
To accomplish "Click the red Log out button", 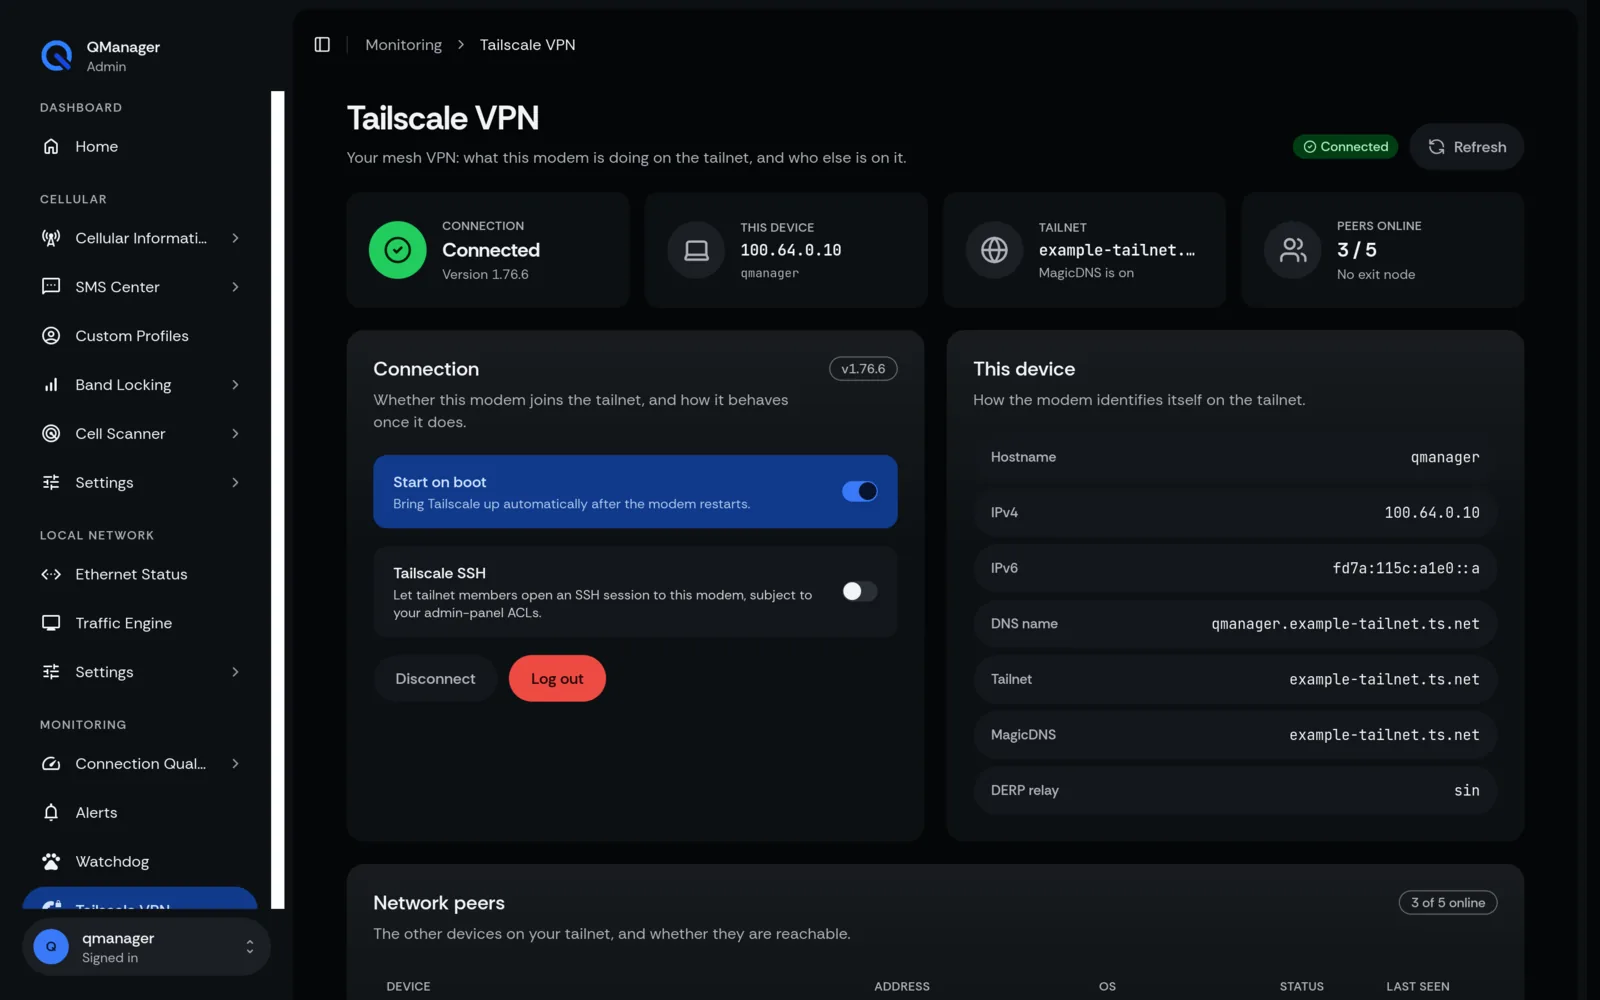I will (557, 678).
